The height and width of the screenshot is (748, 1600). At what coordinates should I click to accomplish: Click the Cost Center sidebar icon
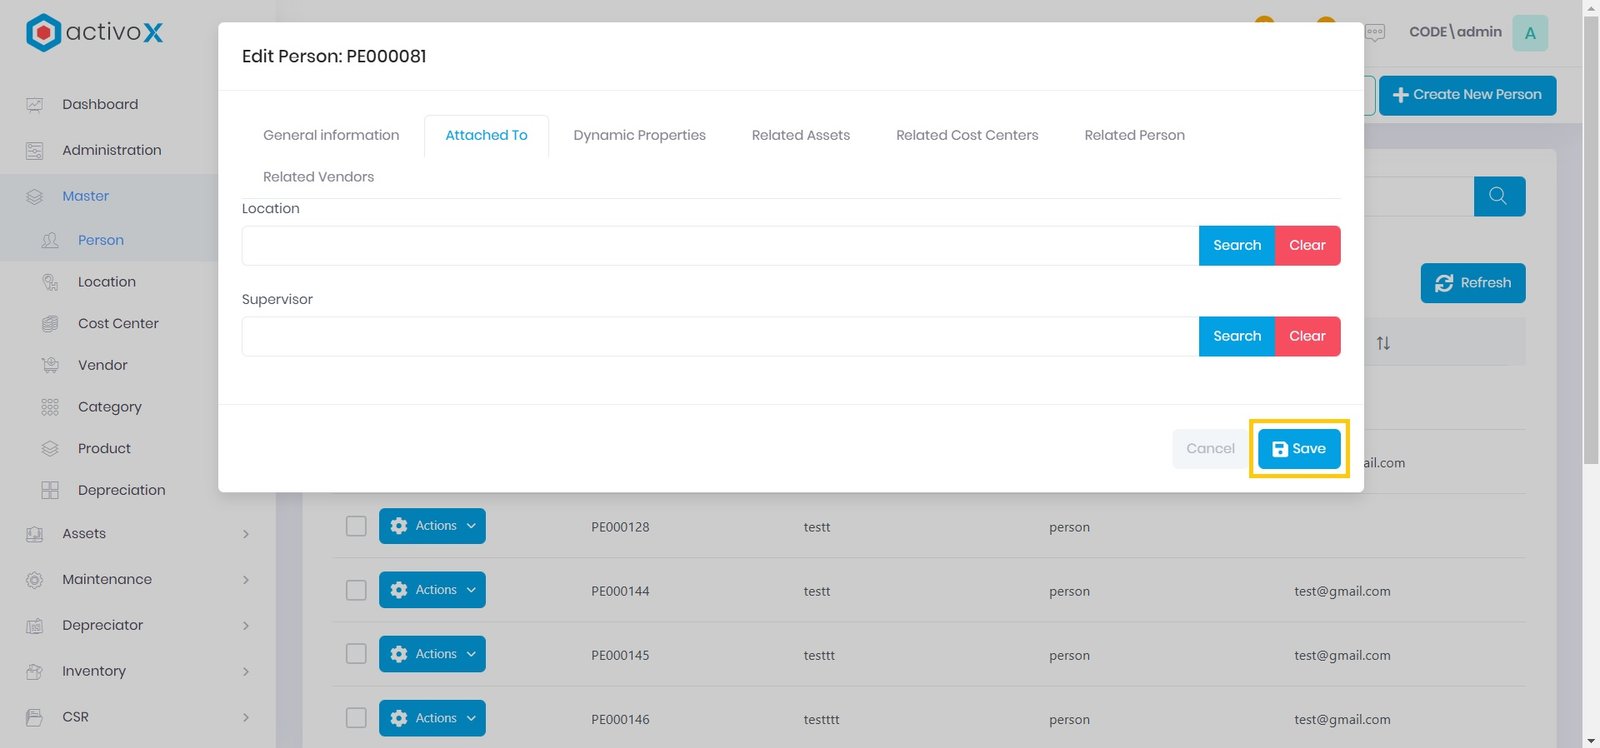tap(50, 324)
